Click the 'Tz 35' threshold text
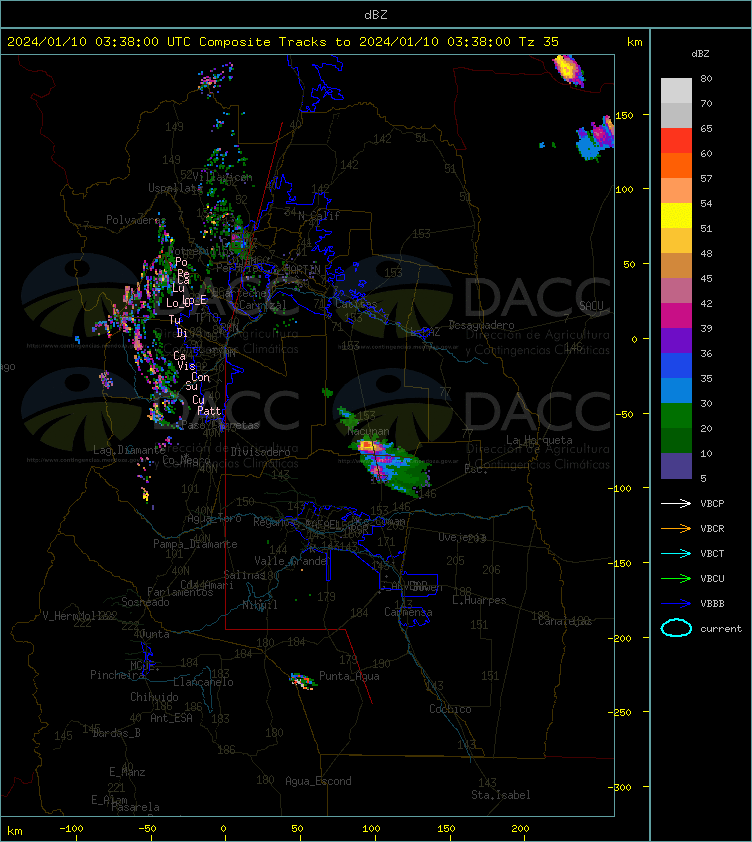 [539, 42]
